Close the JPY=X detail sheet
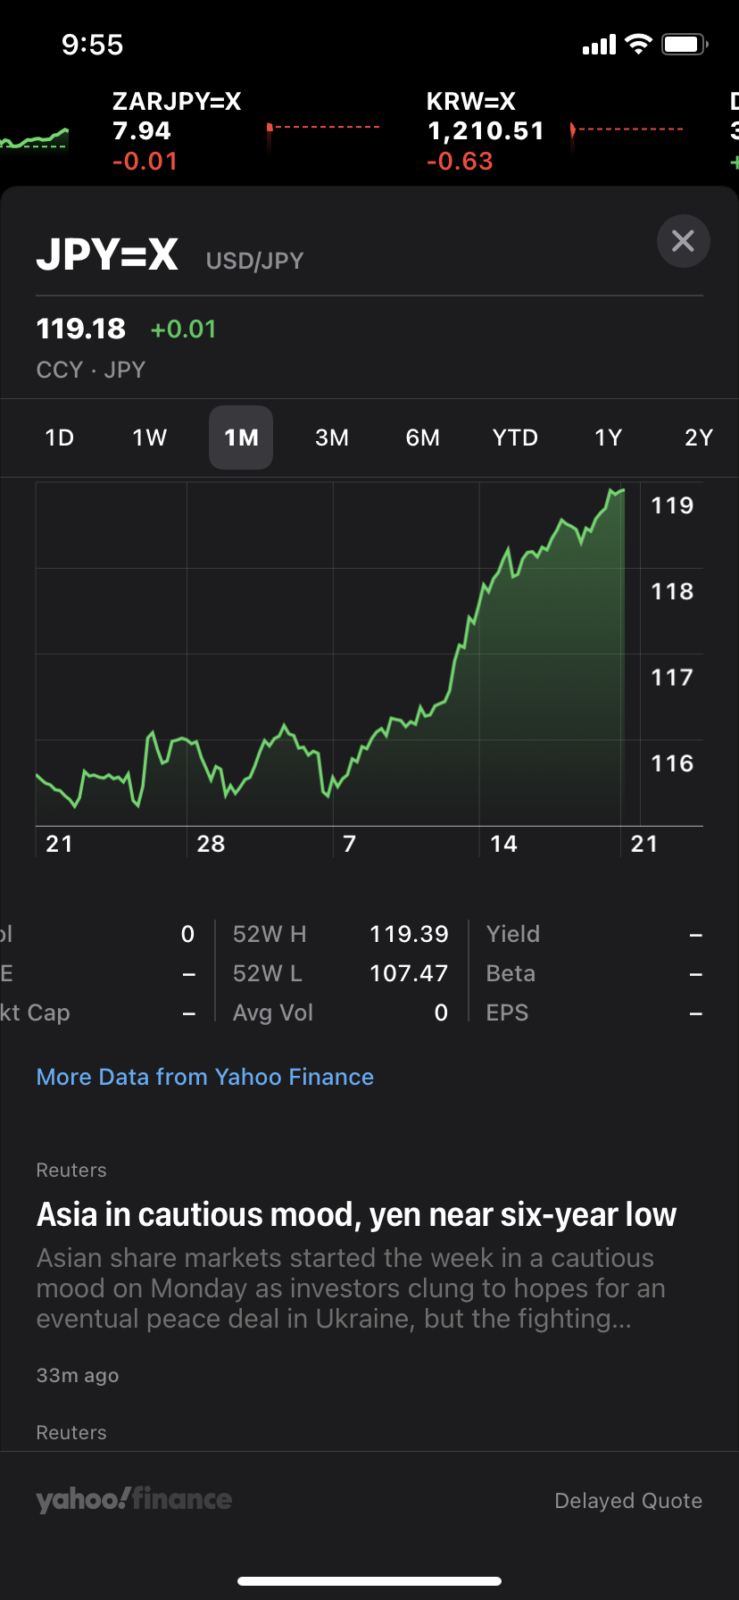 (683, 241)
